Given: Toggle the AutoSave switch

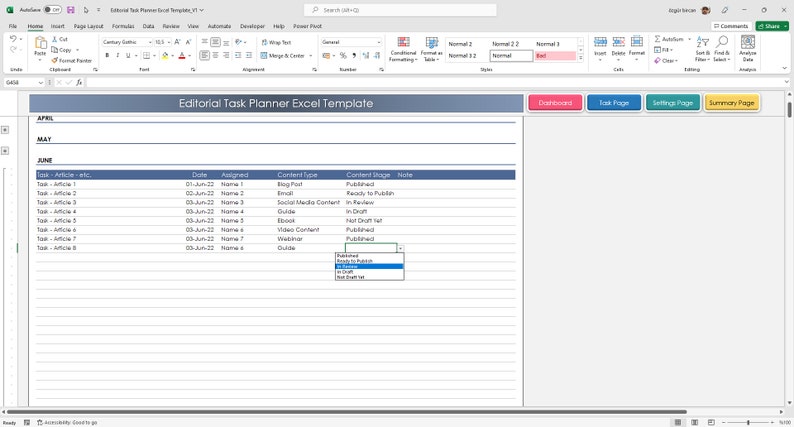Looking at the screenshot, I should coord(52,10).
